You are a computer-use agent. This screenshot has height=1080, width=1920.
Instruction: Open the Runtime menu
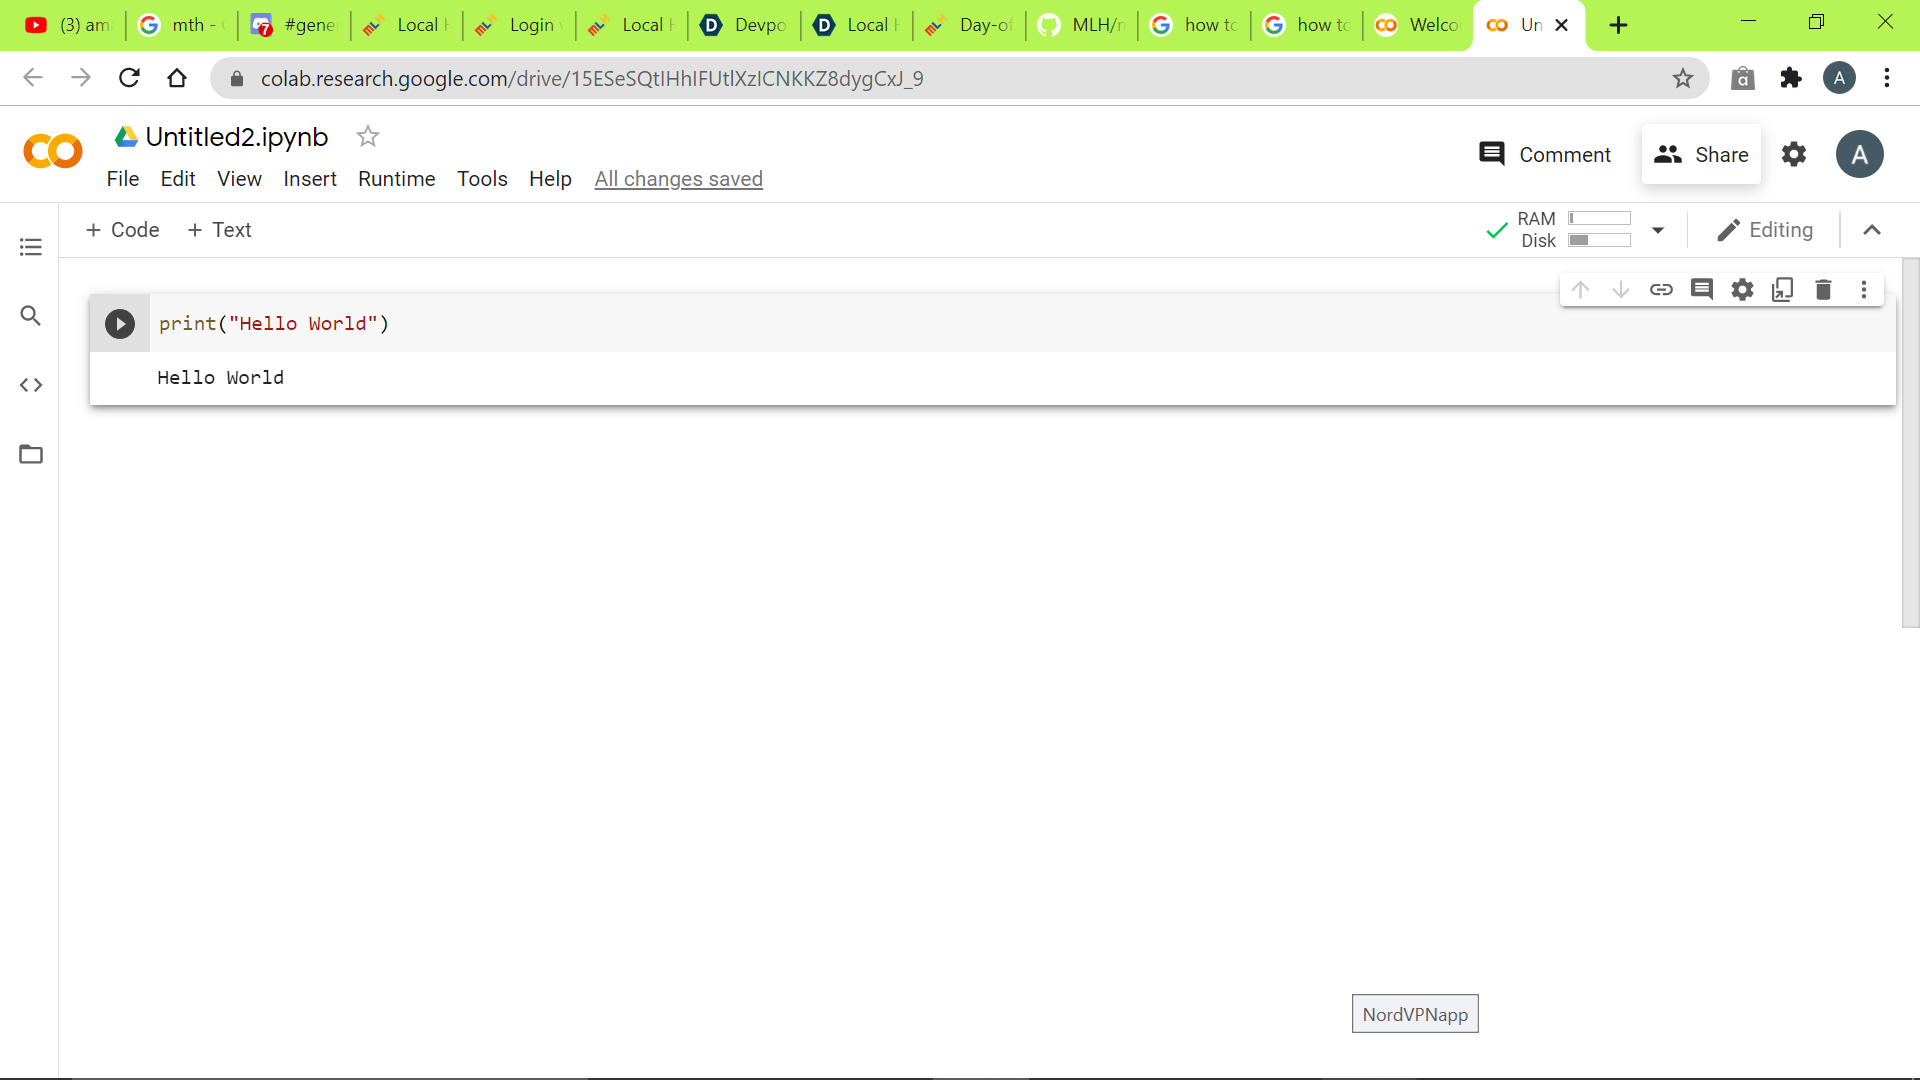[x=396, y=179]
